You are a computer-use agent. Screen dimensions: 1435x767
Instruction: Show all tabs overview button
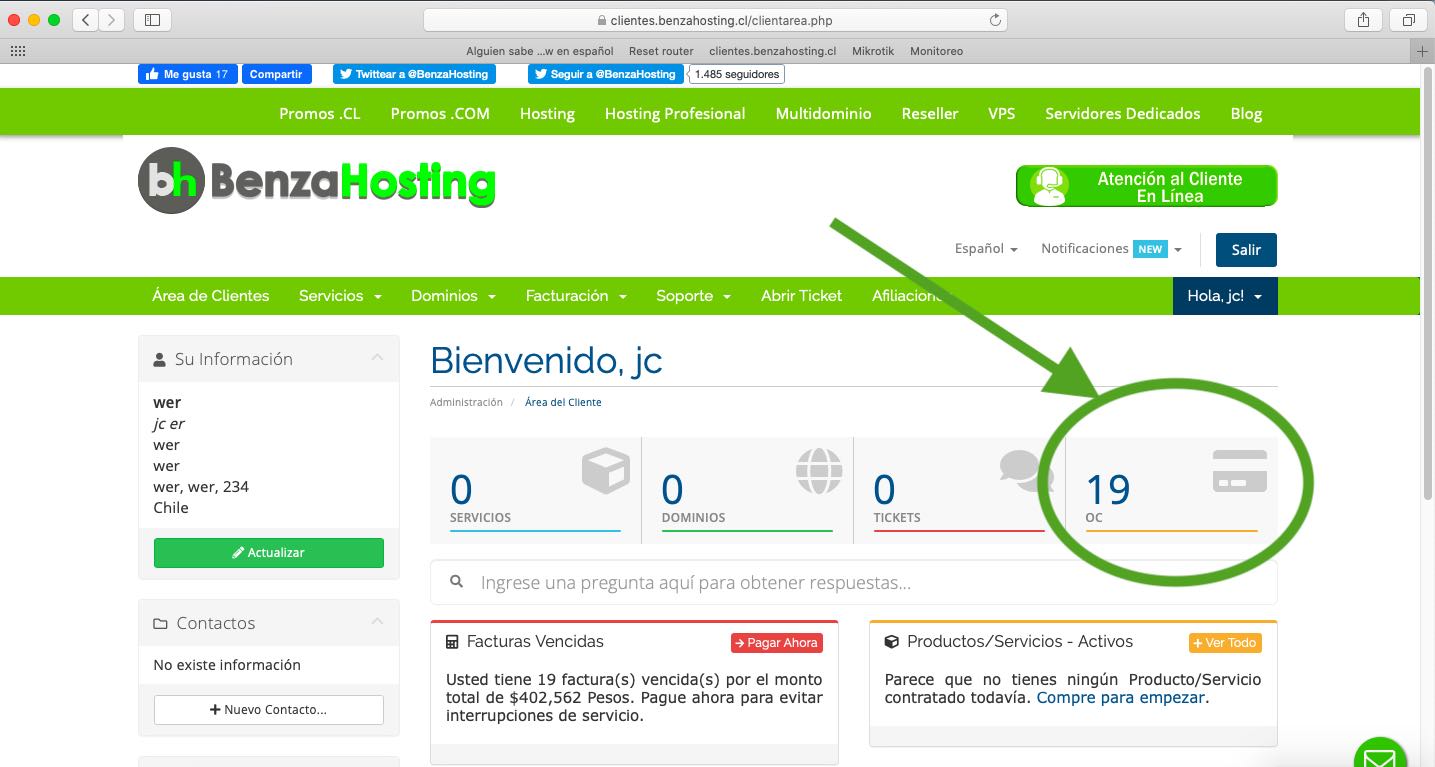[1408, 20]
